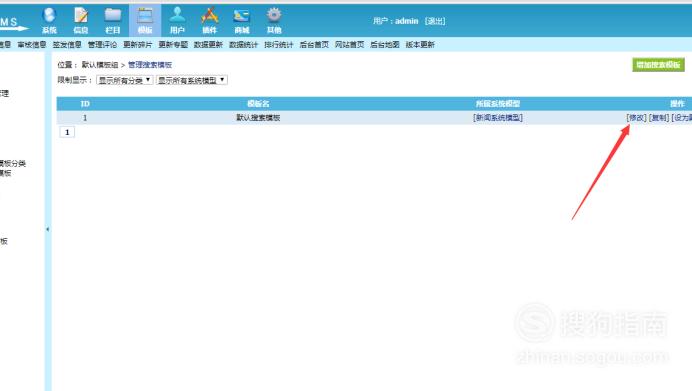Open the 其他 (Other) gear icon

274,20
